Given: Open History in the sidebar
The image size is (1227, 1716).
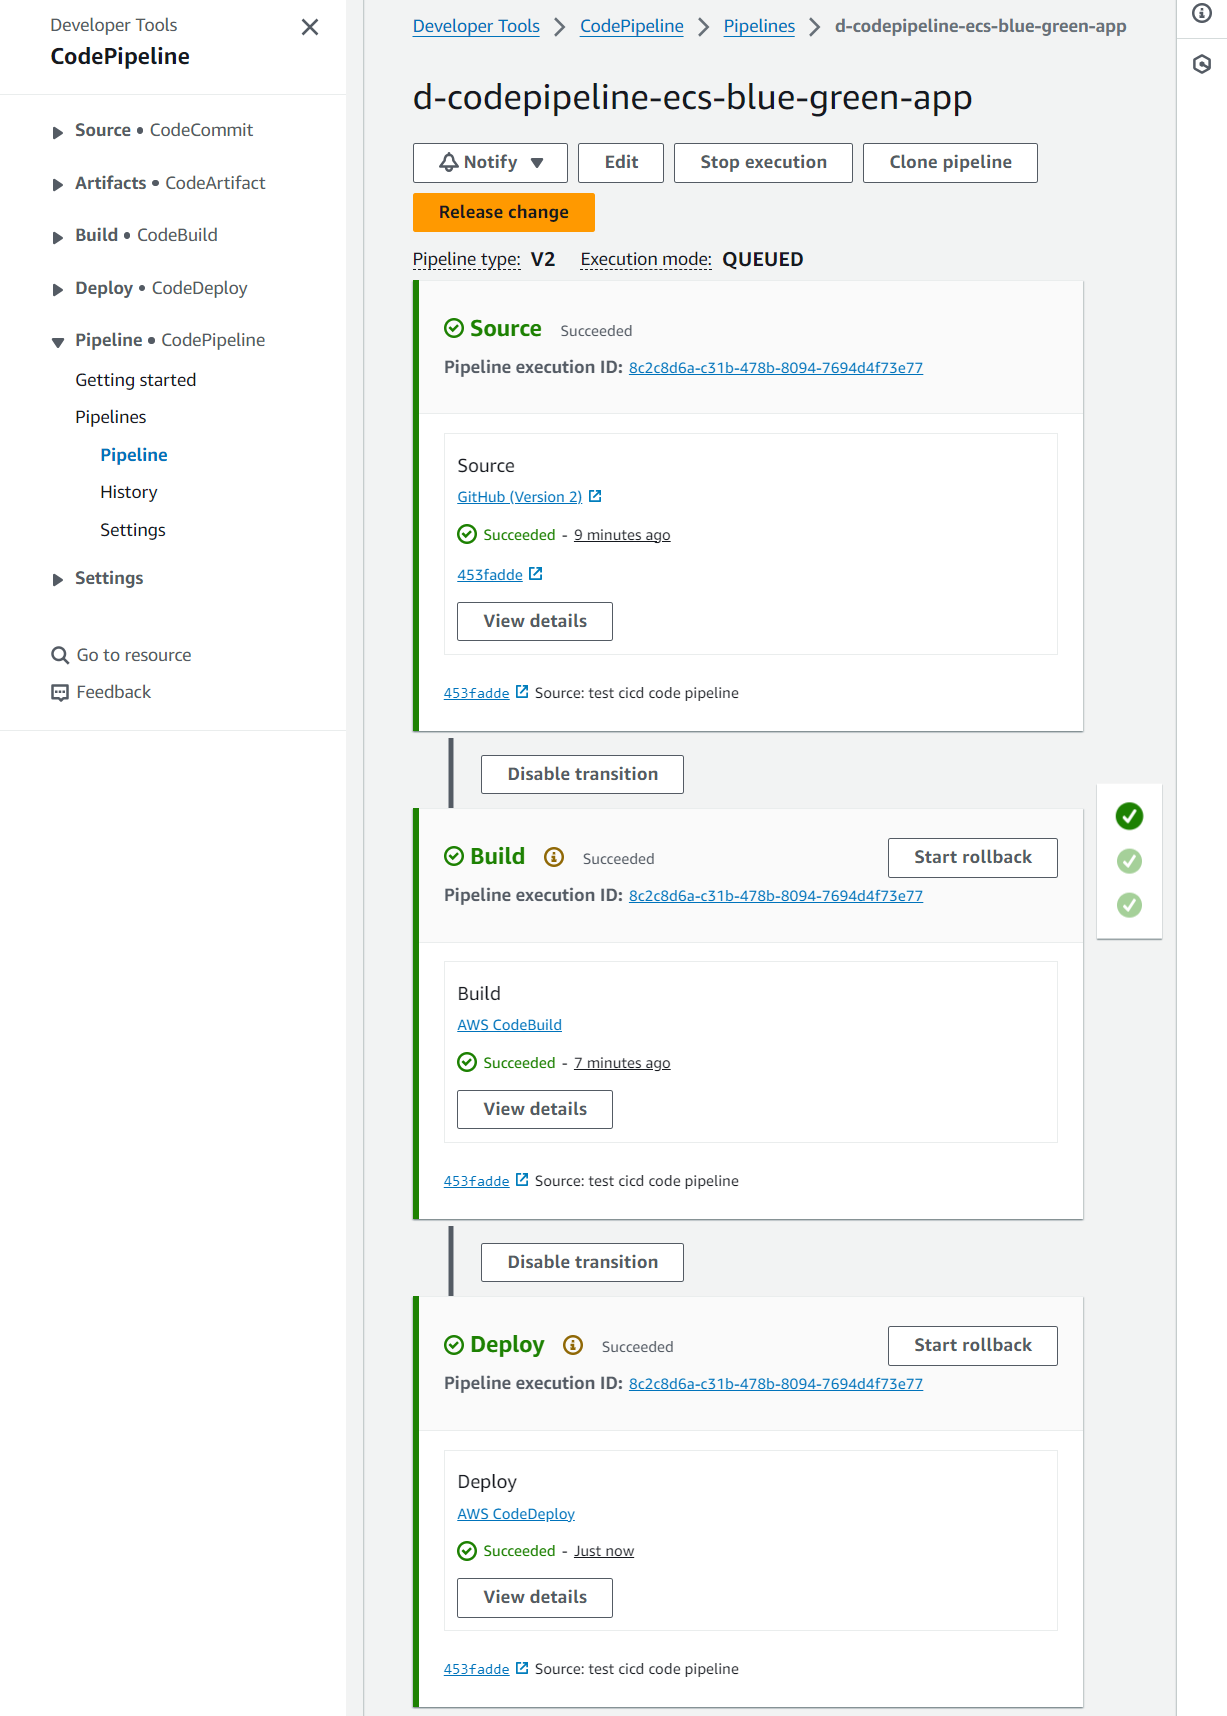Looking at the screenshot, I should point(128,492).
